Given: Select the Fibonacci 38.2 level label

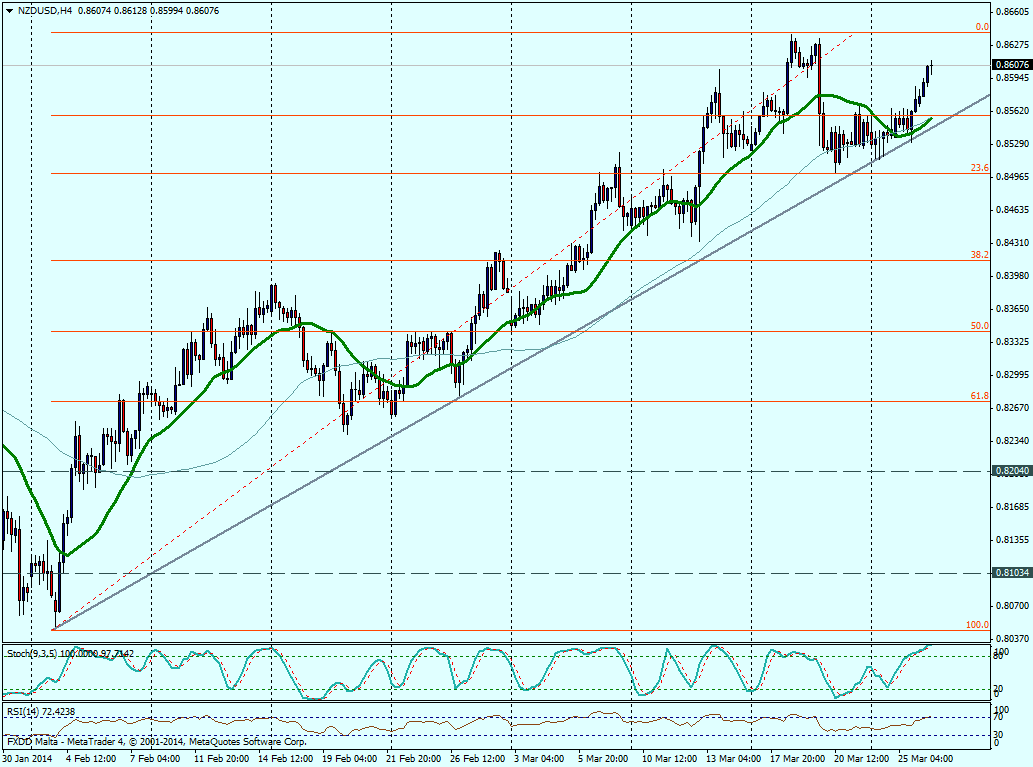Looking at the screenshot, I should (979, 255).
